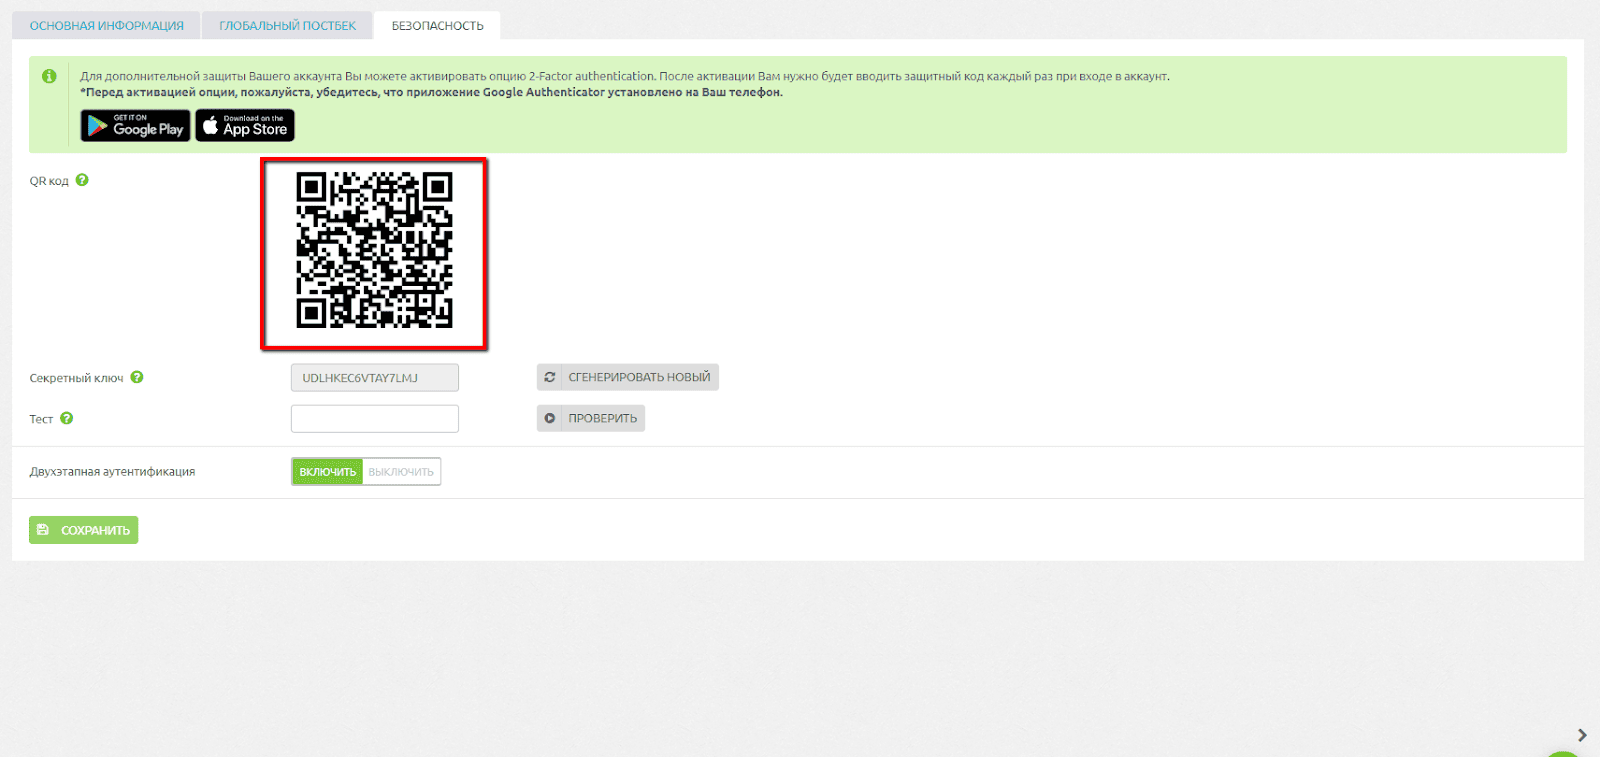Enable two-step authentication with ВКЛЮЧИТЬ

[x=327, y=472]
